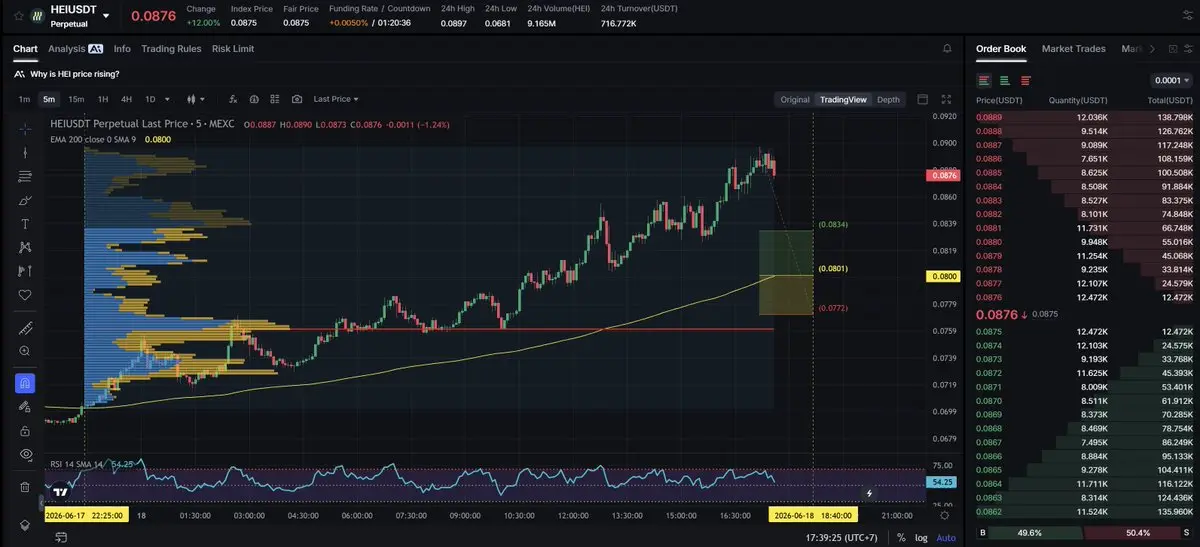
Task: Click the chart layout window icon
Action: point(923,99)
